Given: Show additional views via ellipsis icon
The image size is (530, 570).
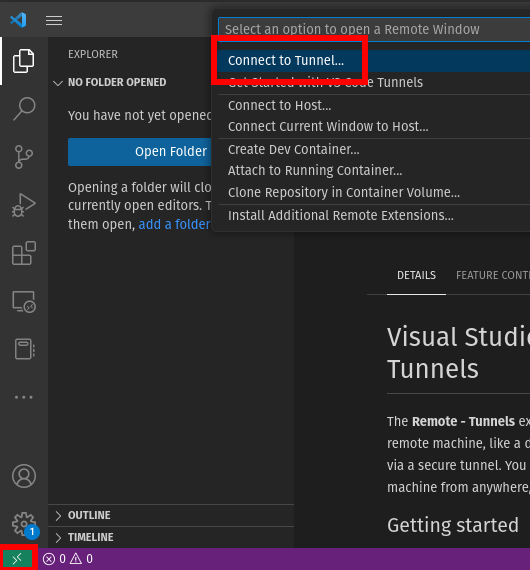Looking at the screenshot, I should tap(24, 397).
